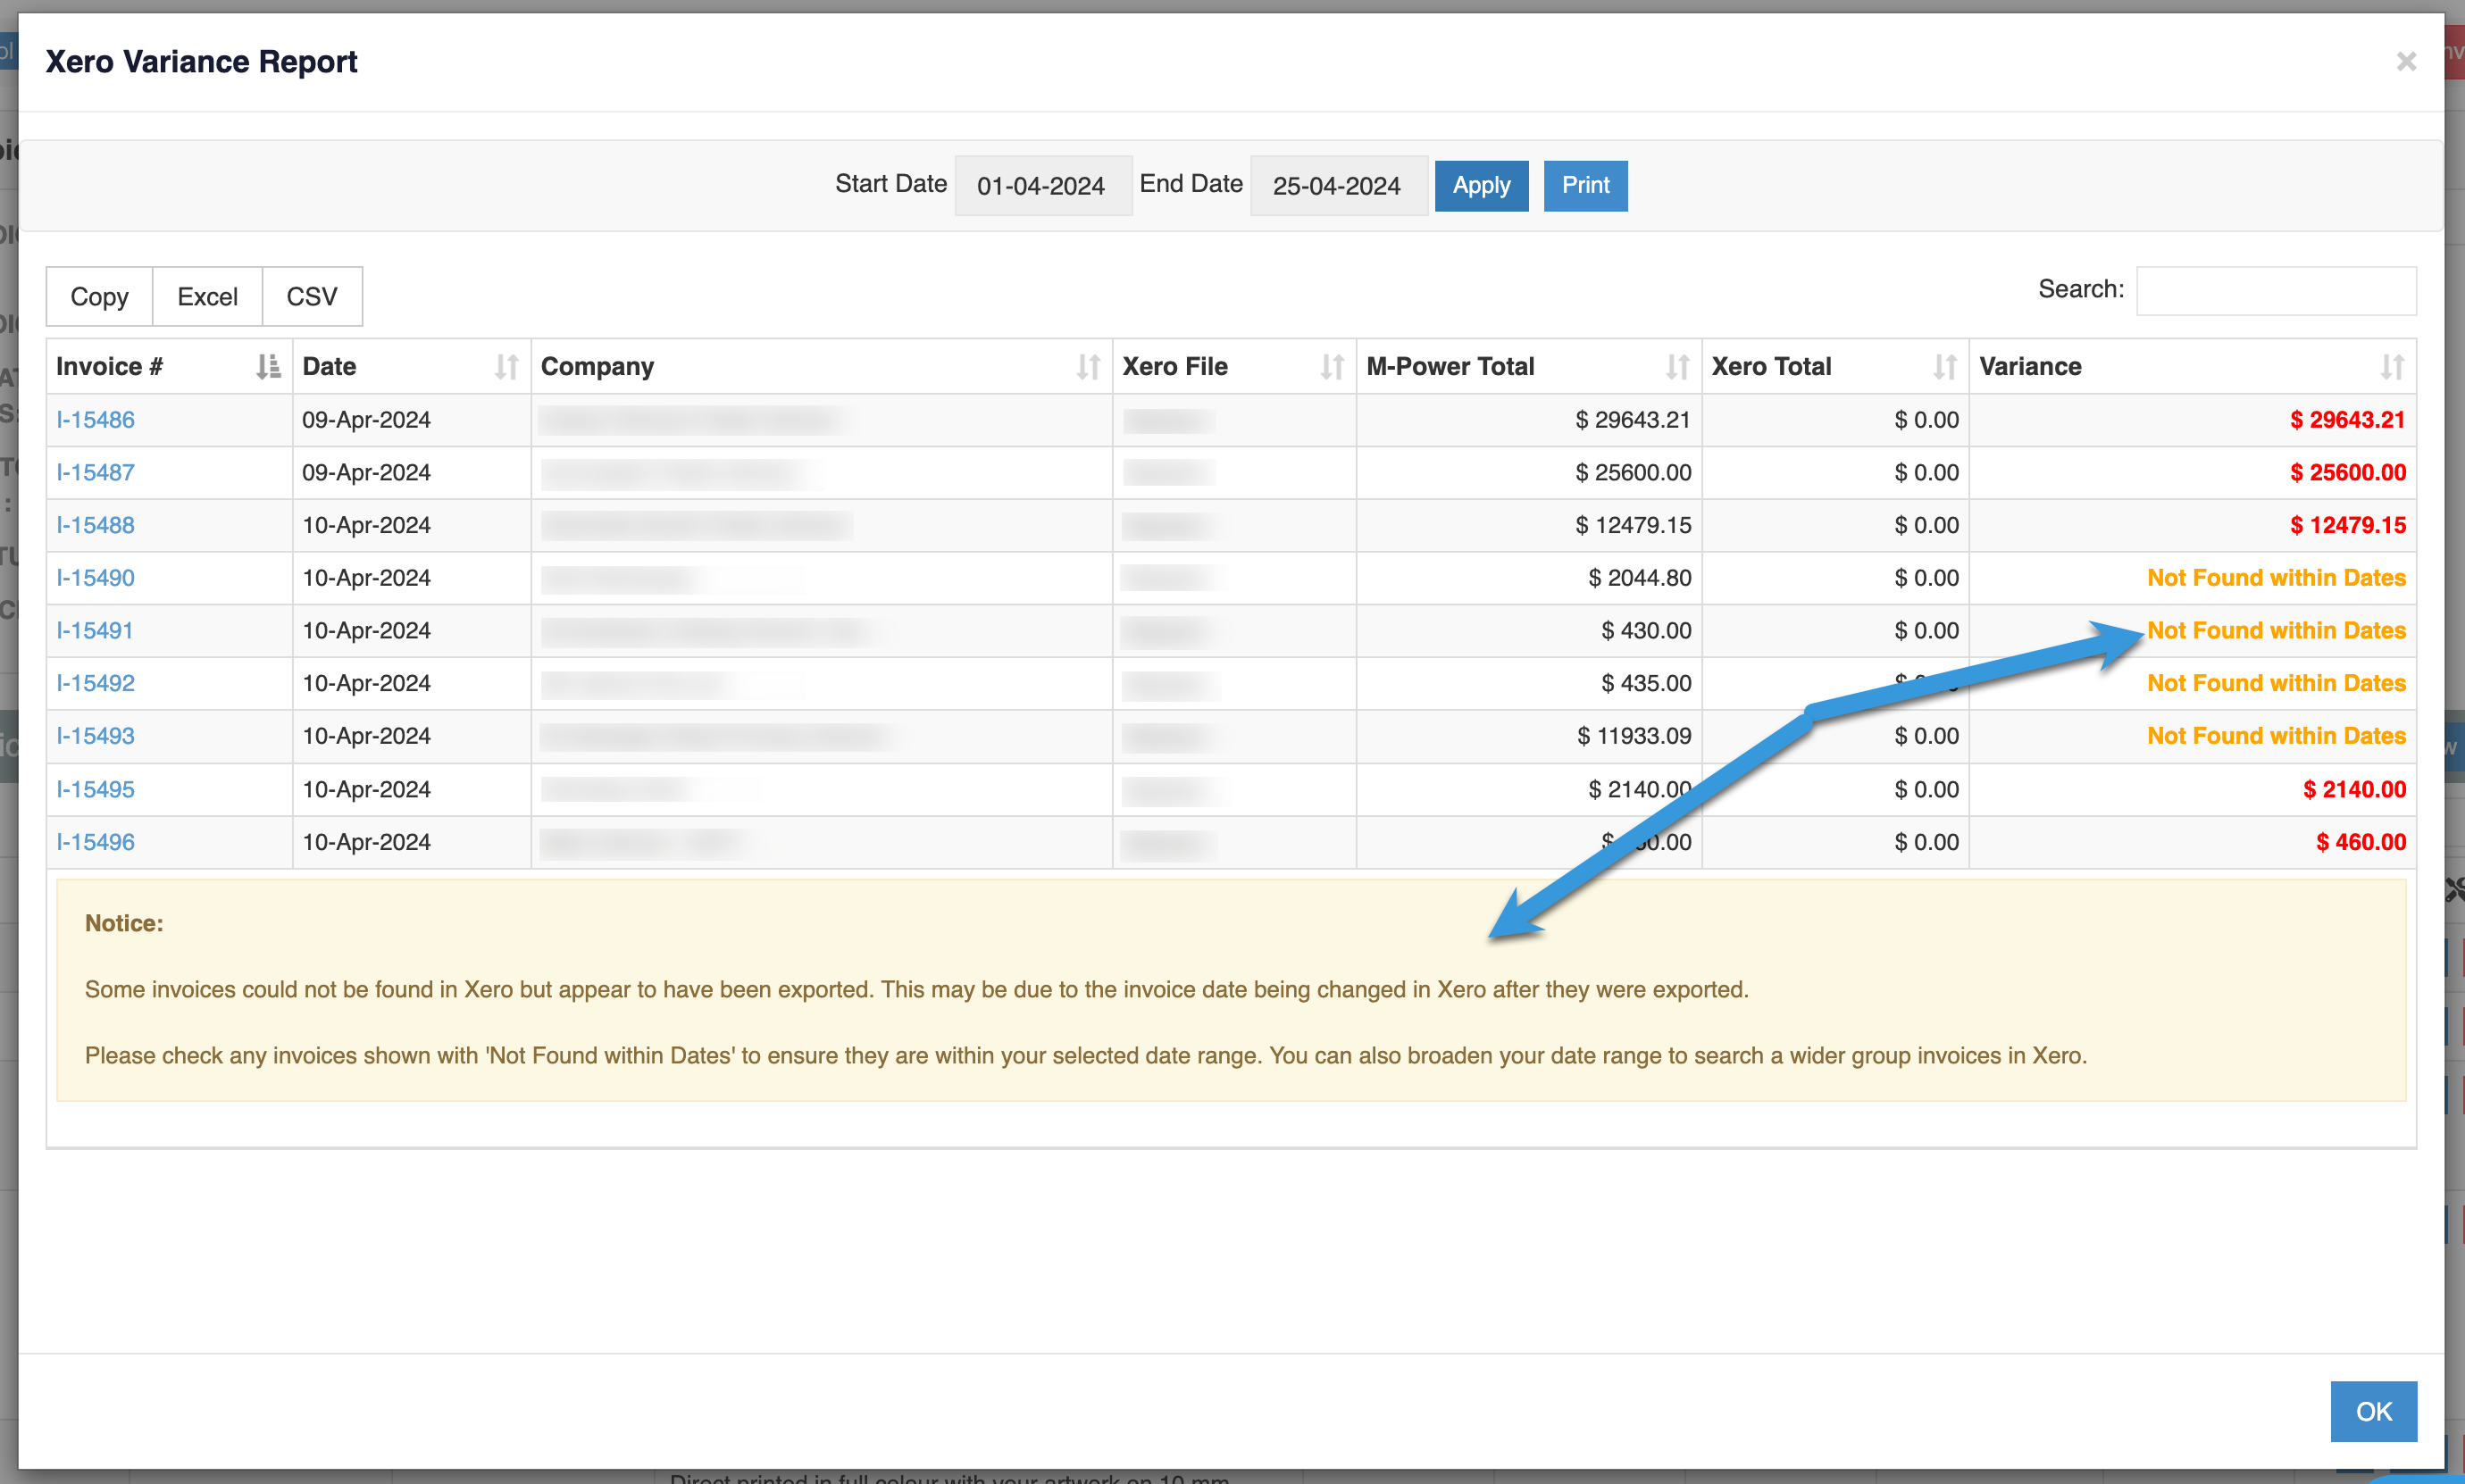The width and height of the screenshot is (2465, 1484).
Task: Select the Notice: heading text
Action: 124,924
